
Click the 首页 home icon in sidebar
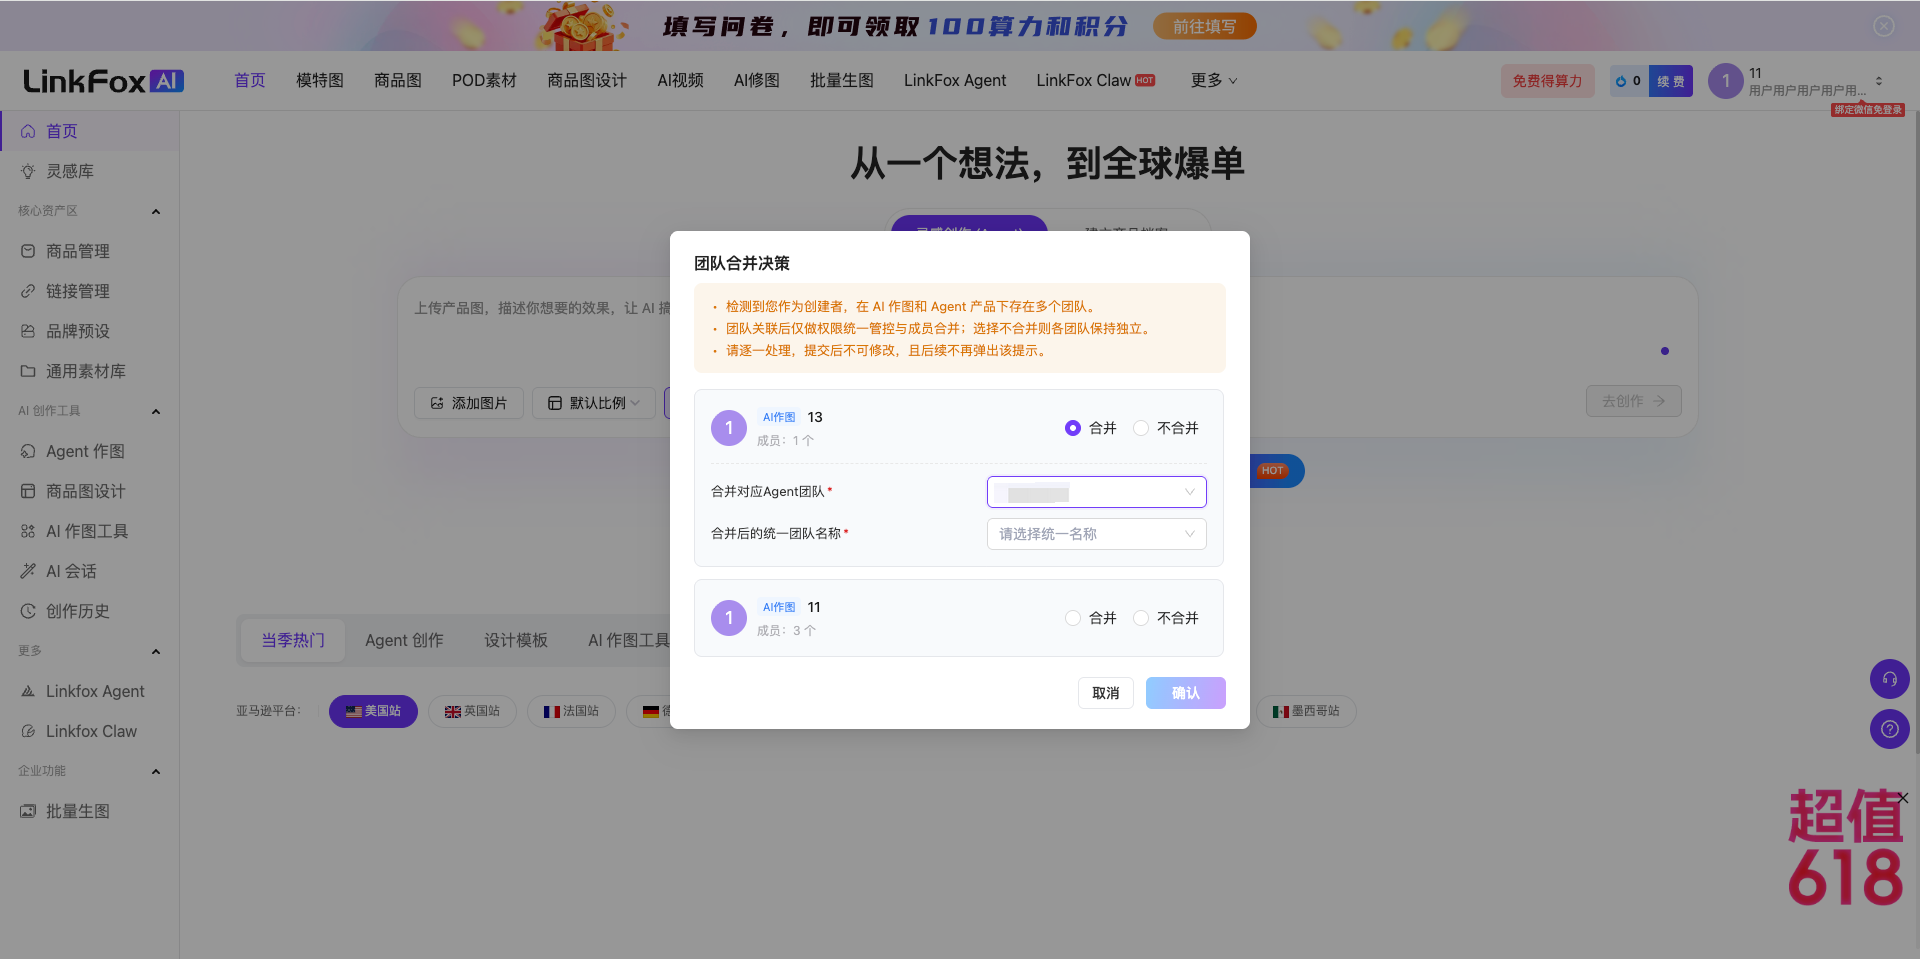28,131
